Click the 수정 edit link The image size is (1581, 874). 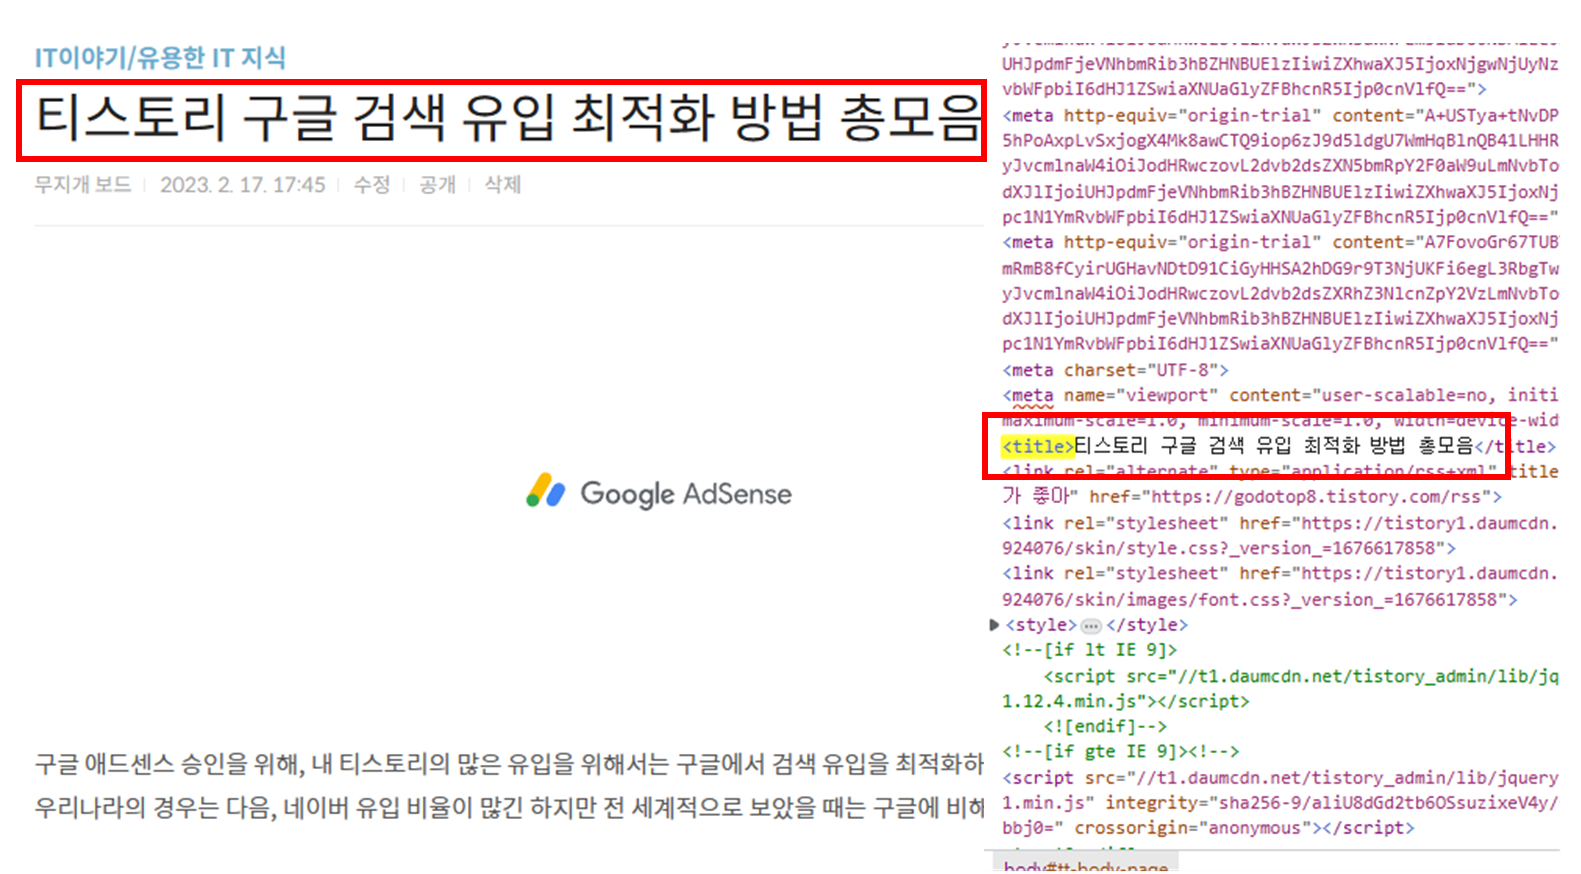[372, 185]
